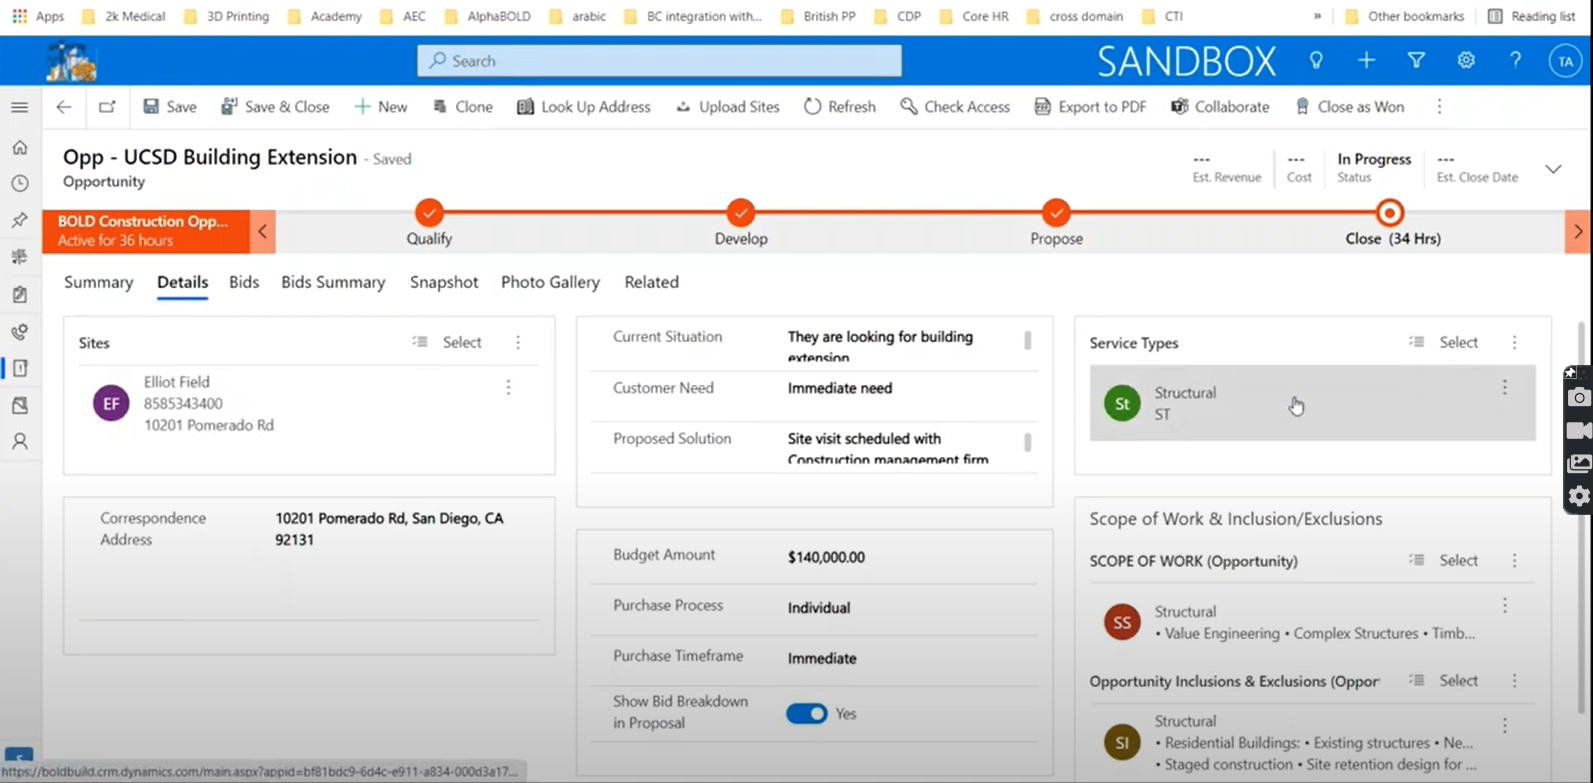Click the settings gear in header

point(1465,61)
